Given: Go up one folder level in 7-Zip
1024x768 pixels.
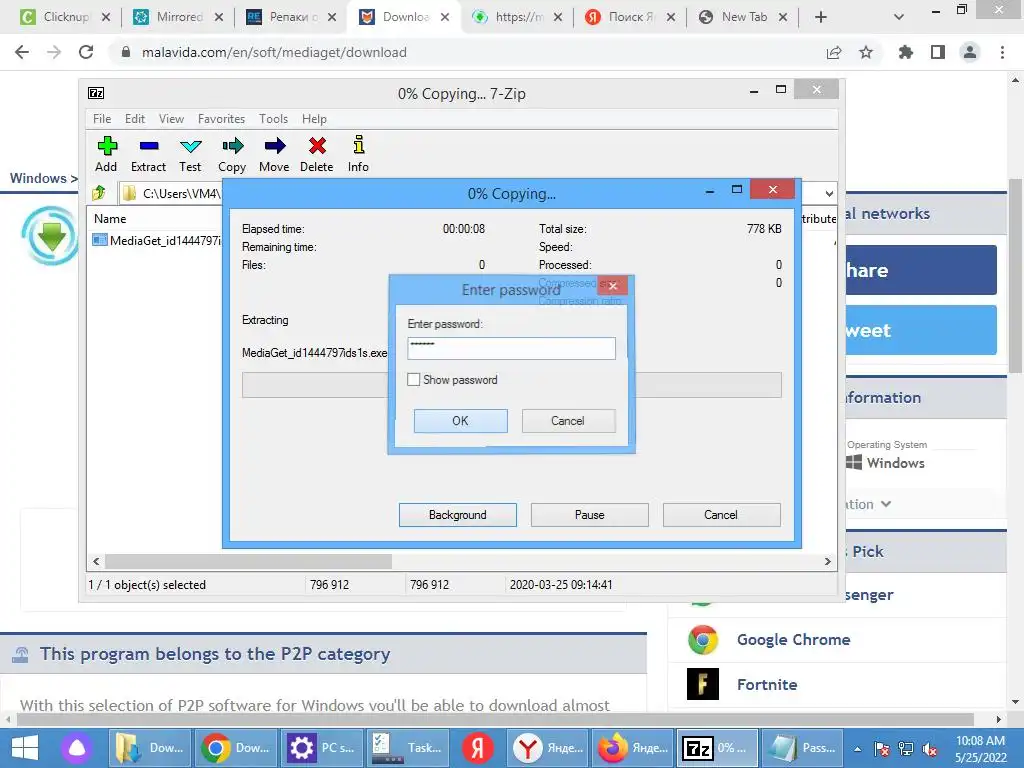Looking at the screenshot, I should pyautogui.click(x=99, y=193).
